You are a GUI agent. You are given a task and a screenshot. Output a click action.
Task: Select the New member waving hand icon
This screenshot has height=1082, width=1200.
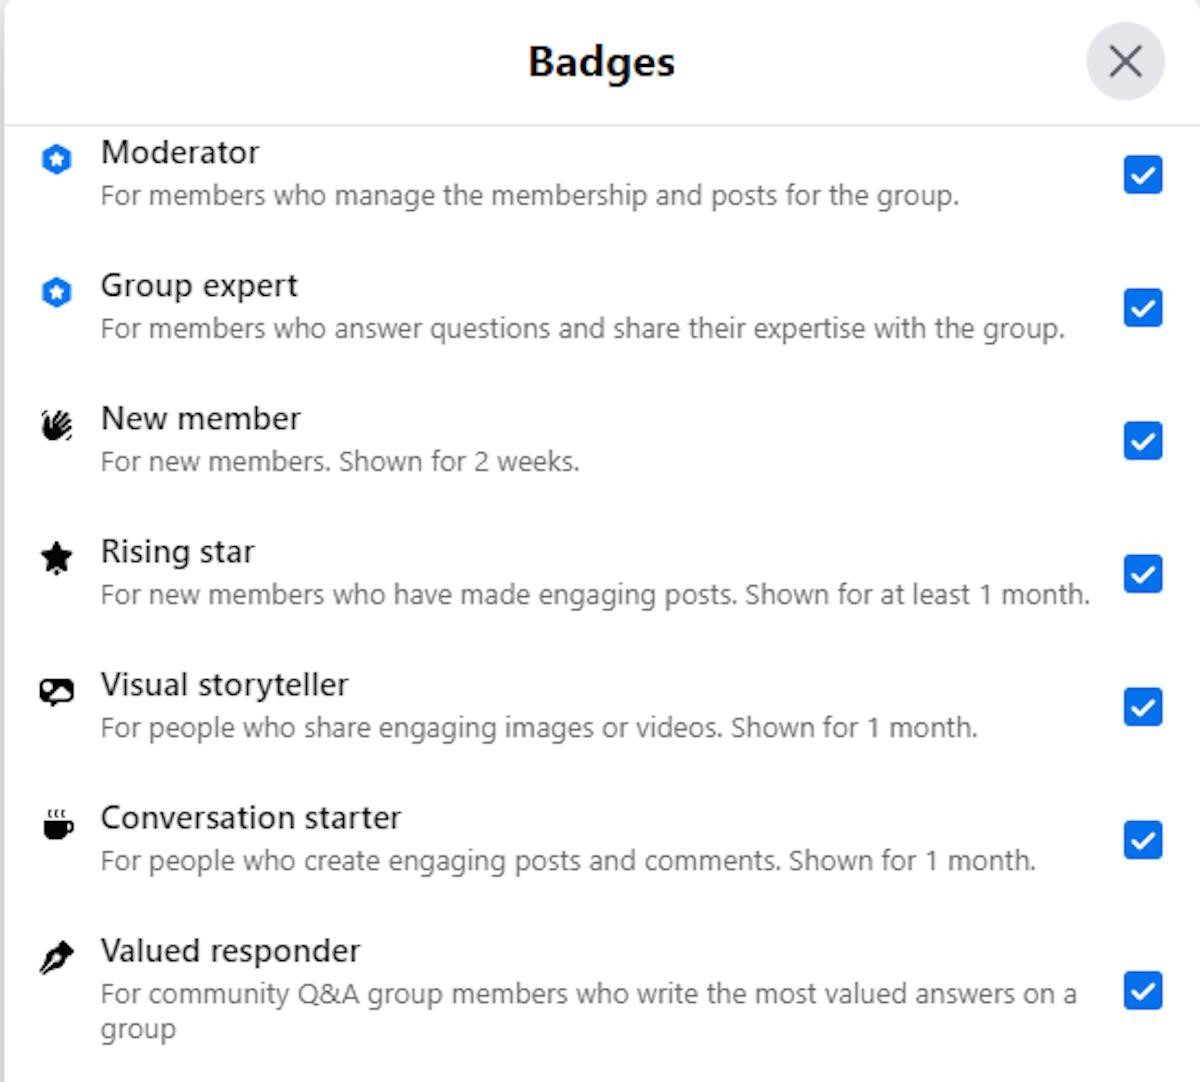[x=57, y=426]
